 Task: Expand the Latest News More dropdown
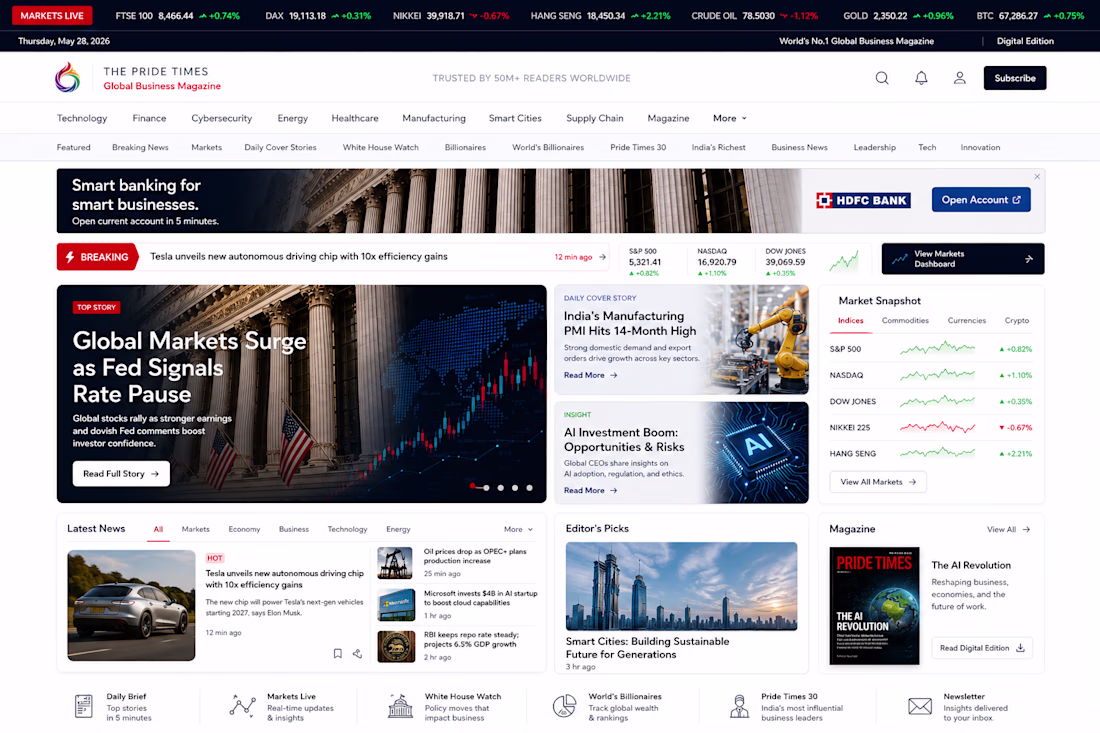[x=518, y=530]
